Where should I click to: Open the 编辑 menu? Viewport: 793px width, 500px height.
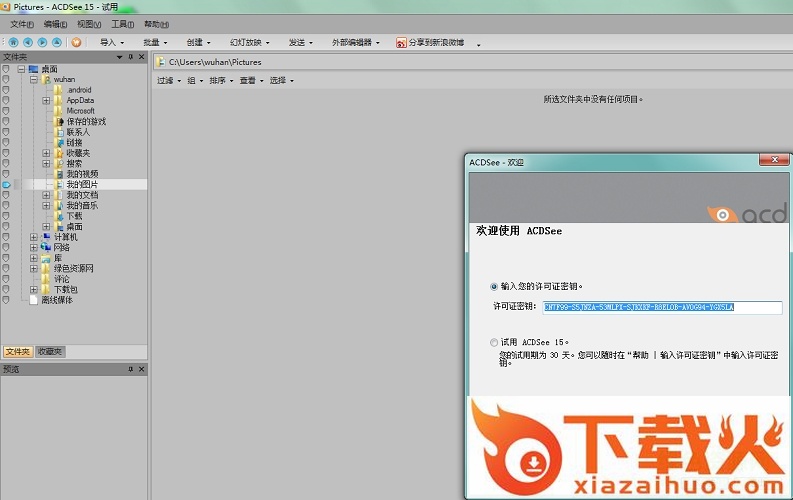pyautogui.click(x=55, y=24)
